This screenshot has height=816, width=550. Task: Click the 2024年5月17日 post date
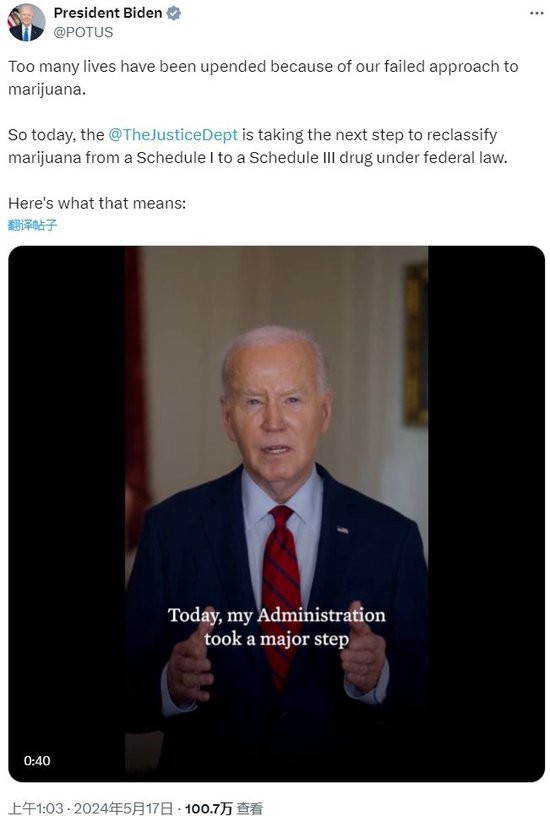point(123,808)
